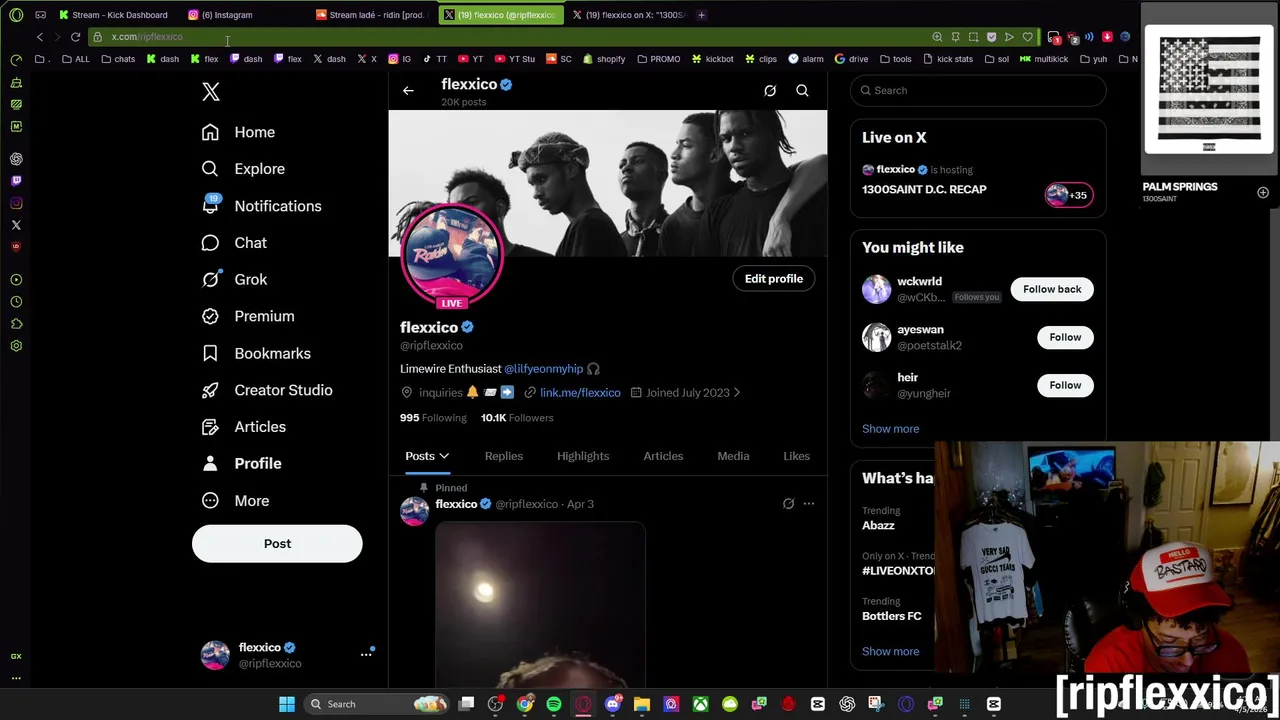Switch to the Highlights tab
Screen dimensions: 1280x720
coord(583,456)
